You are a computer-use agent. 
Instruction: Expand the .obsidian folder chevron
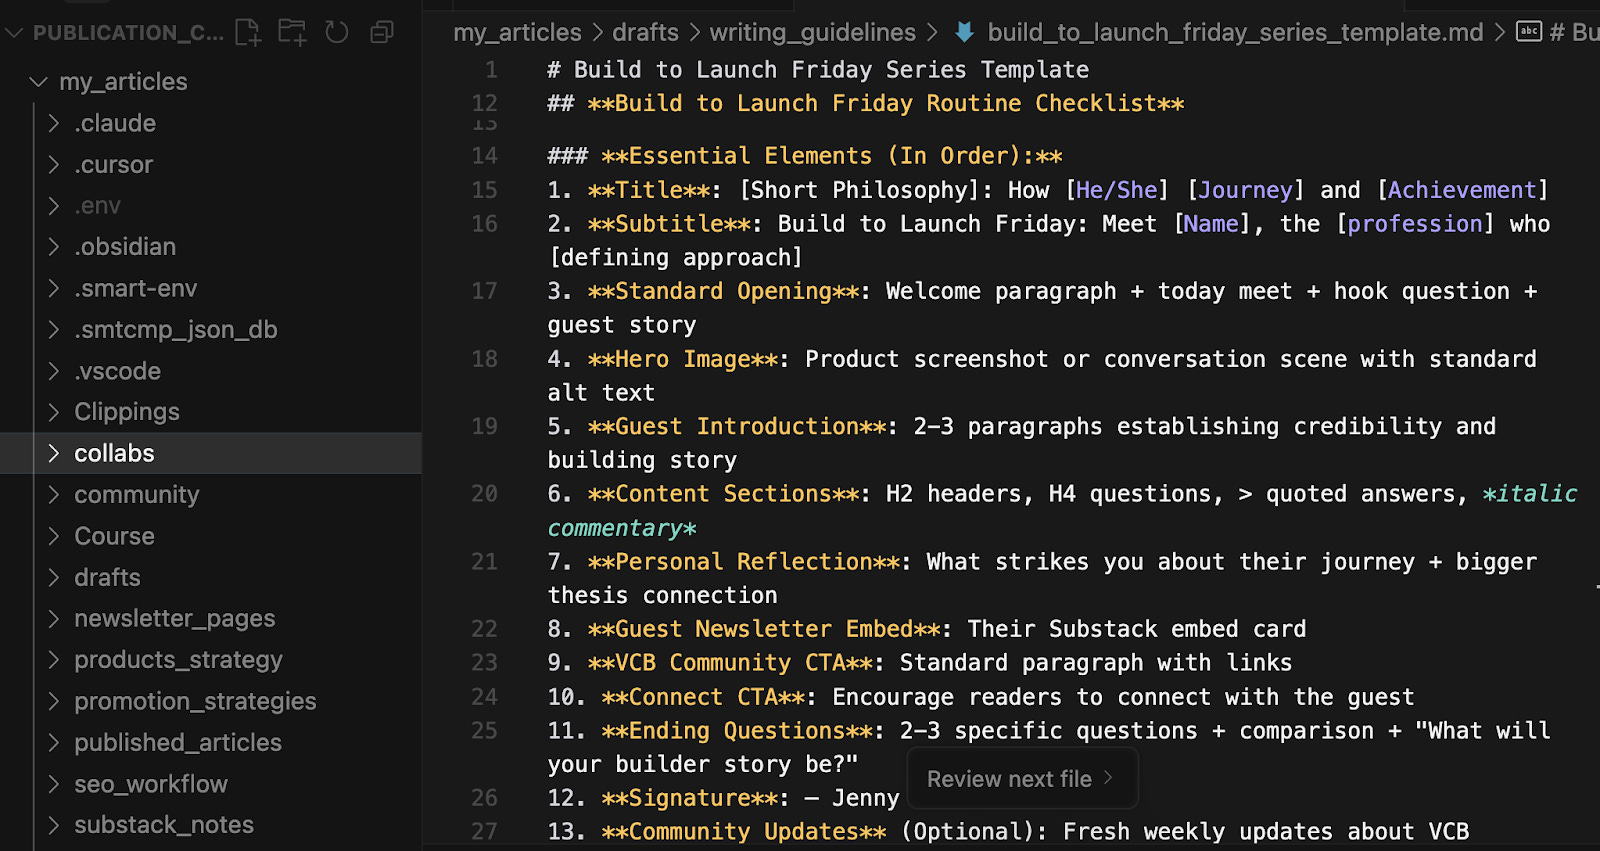click(54, 246)
